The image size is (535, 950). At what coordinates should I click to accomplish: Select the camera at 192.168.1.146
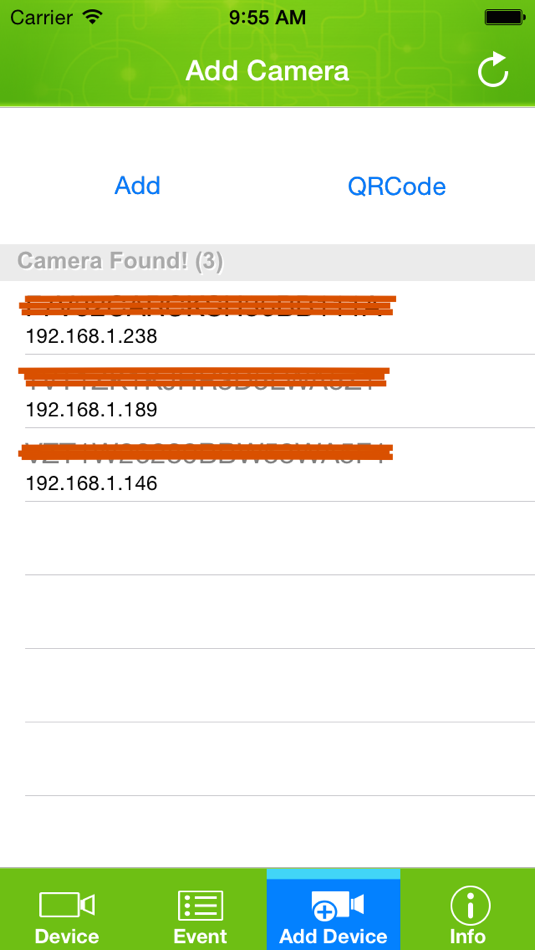267,465
